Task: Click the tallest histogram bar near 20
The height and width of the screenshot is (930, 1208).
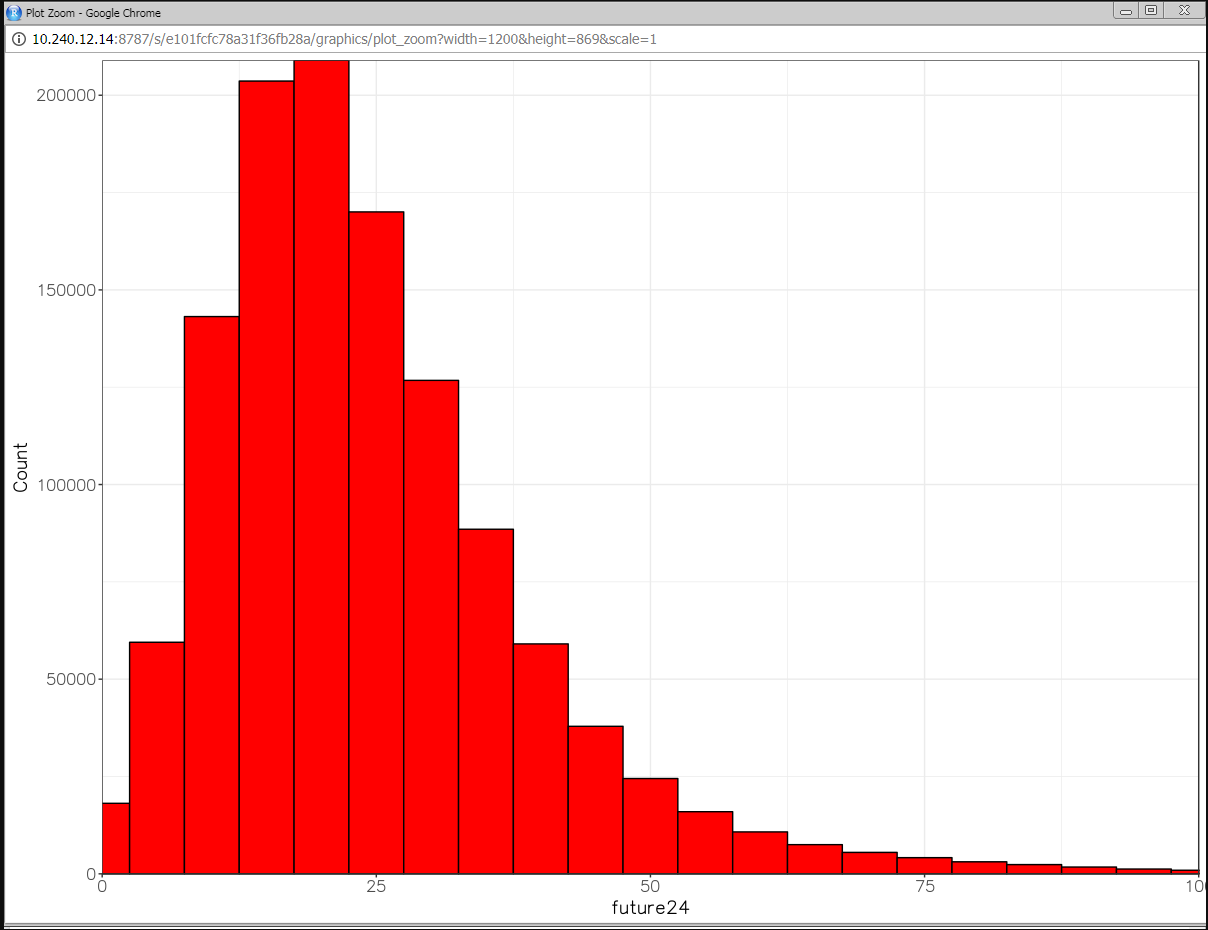Action: tap(321, 467)
